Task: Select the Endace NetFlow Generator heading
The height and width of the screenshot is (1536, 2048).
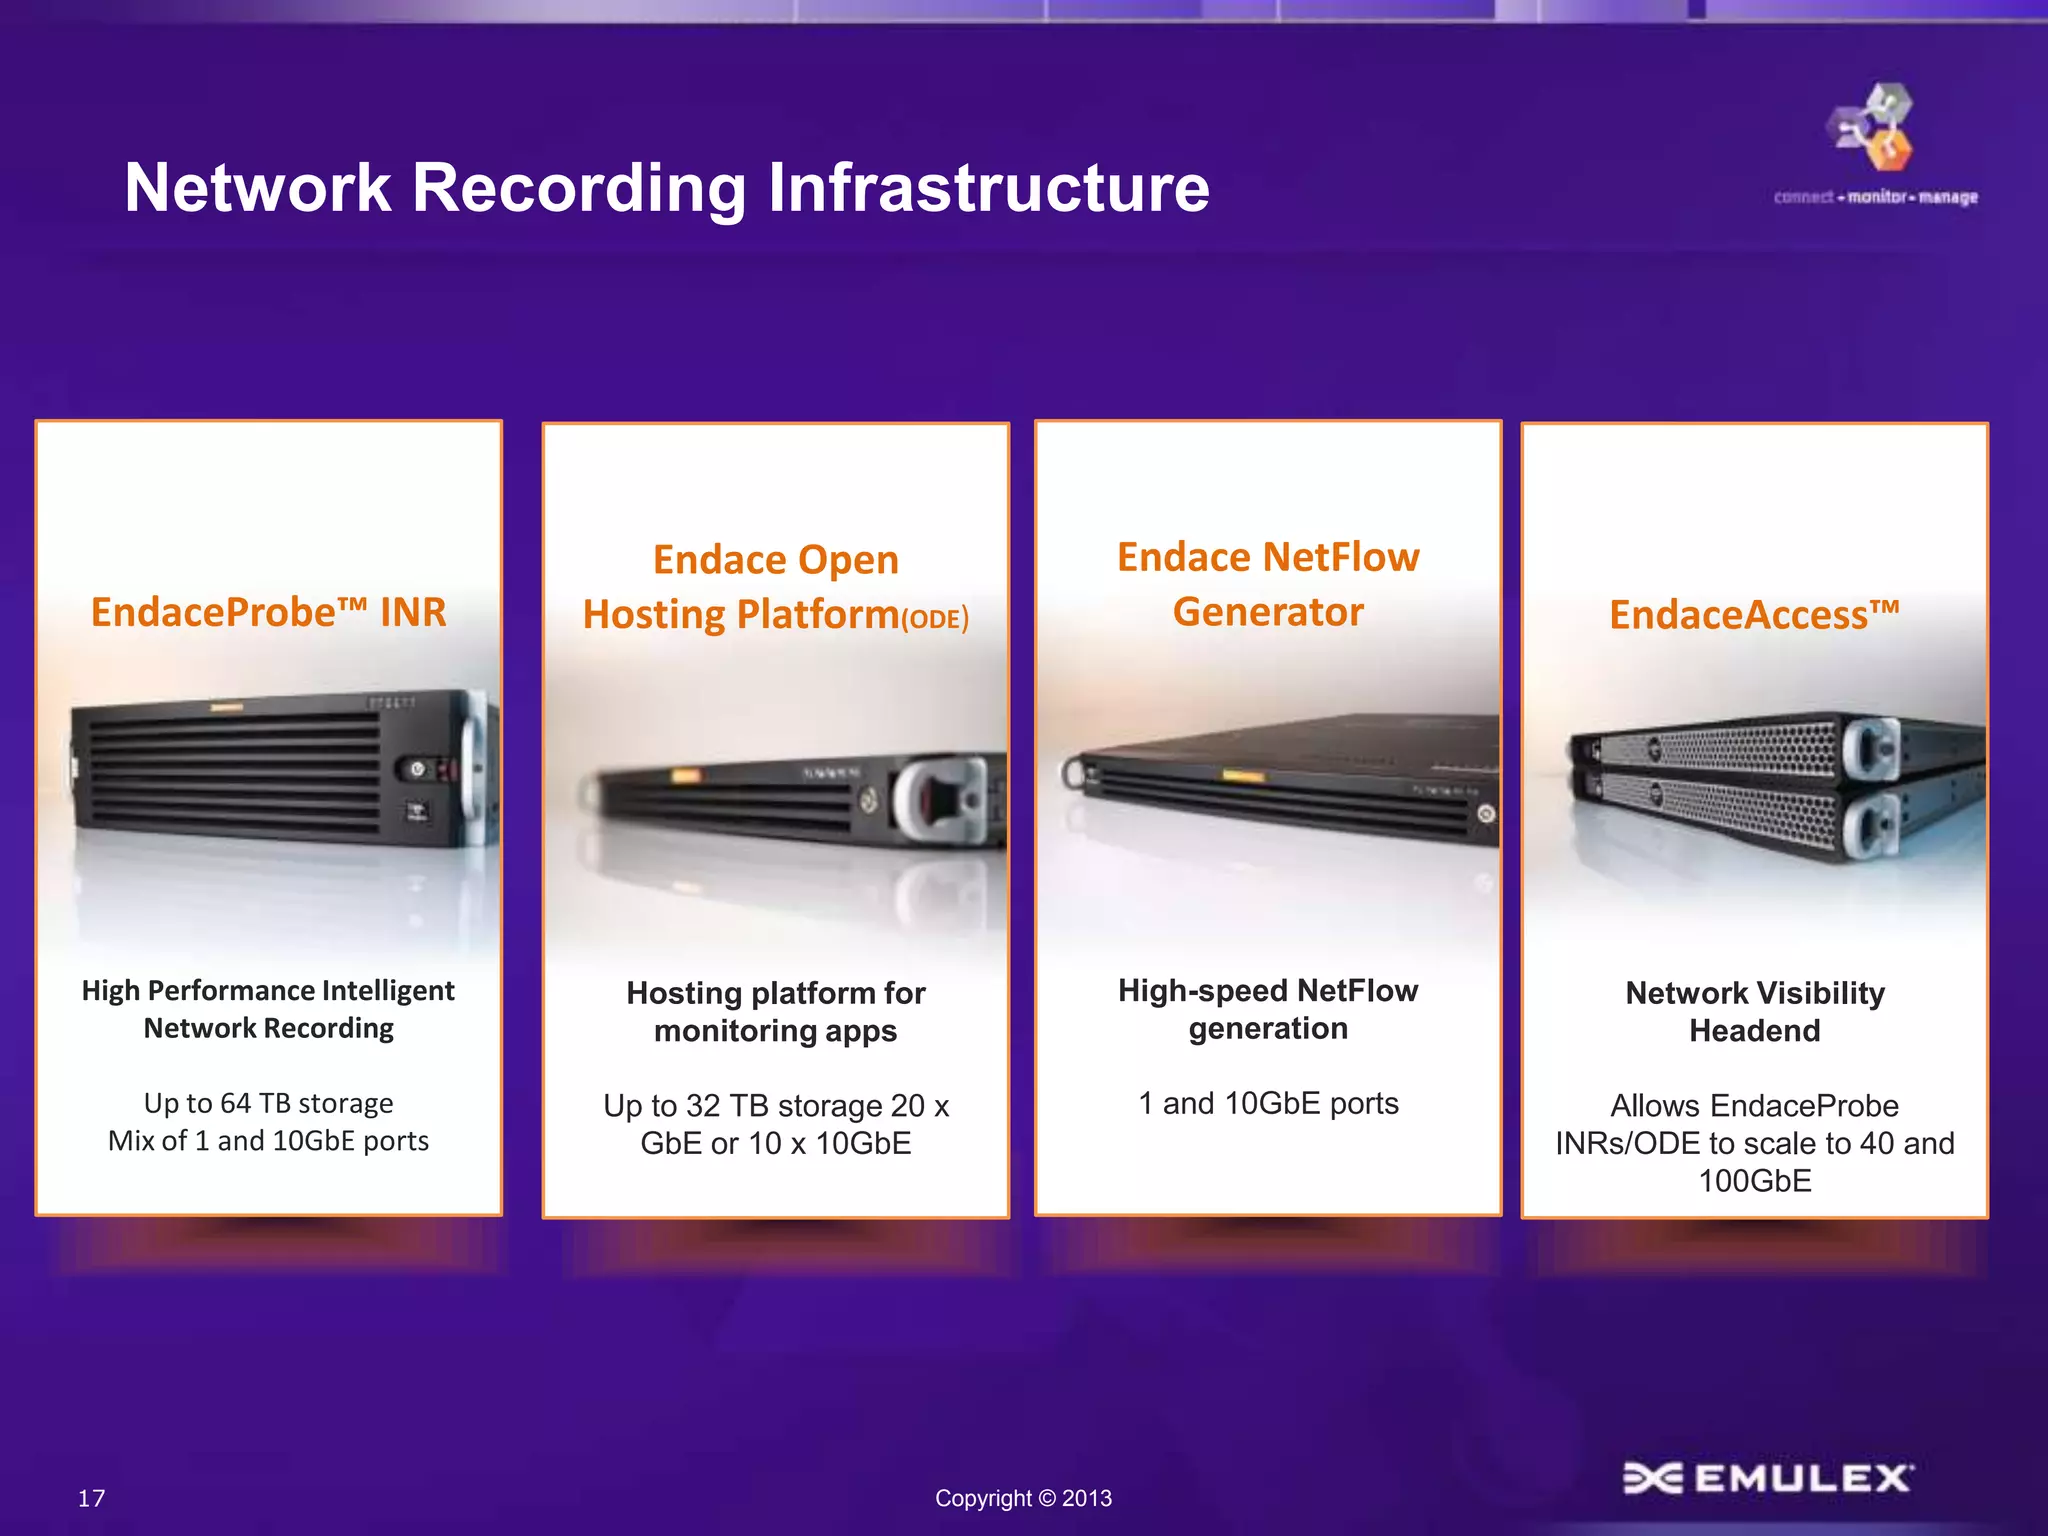Action: click(x=1268, y=584)
